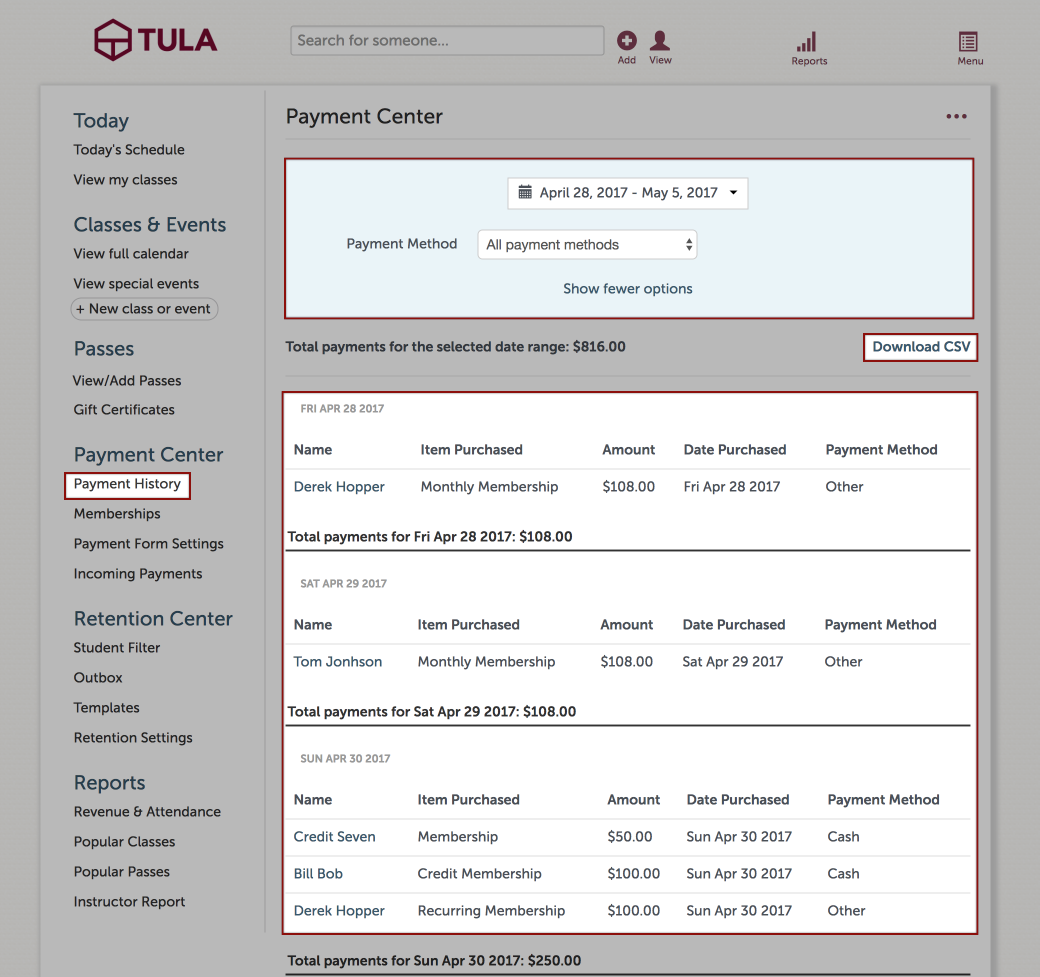Click Total payments for Sat Apr 29
The height and width of the screenshot is (977, 1040).
pyautogui.click(x=432, y=712)
